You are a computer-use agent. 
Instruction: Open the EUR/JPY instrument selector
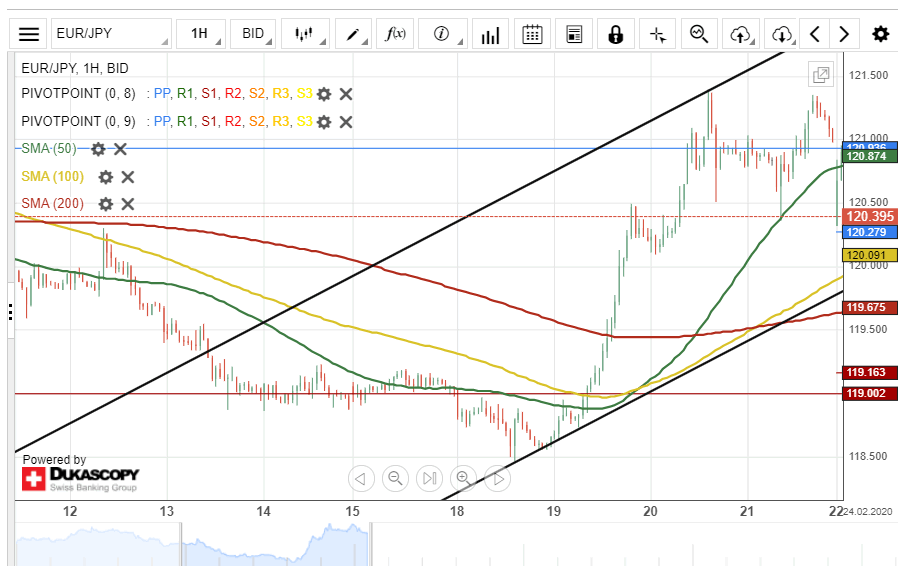(x=110, y=34)
